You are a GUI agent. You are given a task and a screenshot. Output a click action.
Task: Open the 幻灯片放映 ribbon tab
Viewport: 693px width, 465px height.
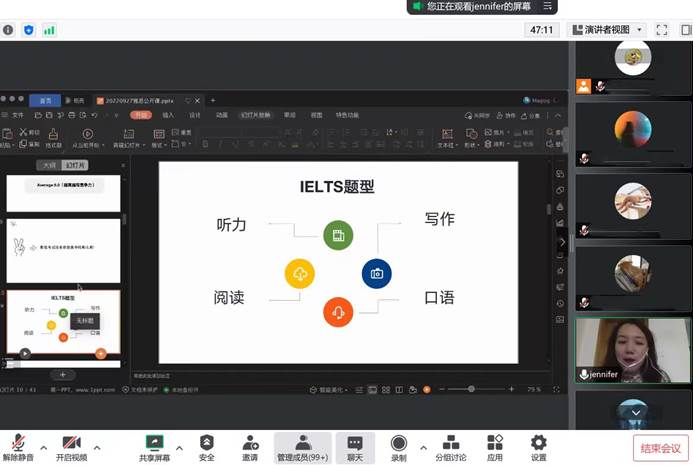coord(255,115)
